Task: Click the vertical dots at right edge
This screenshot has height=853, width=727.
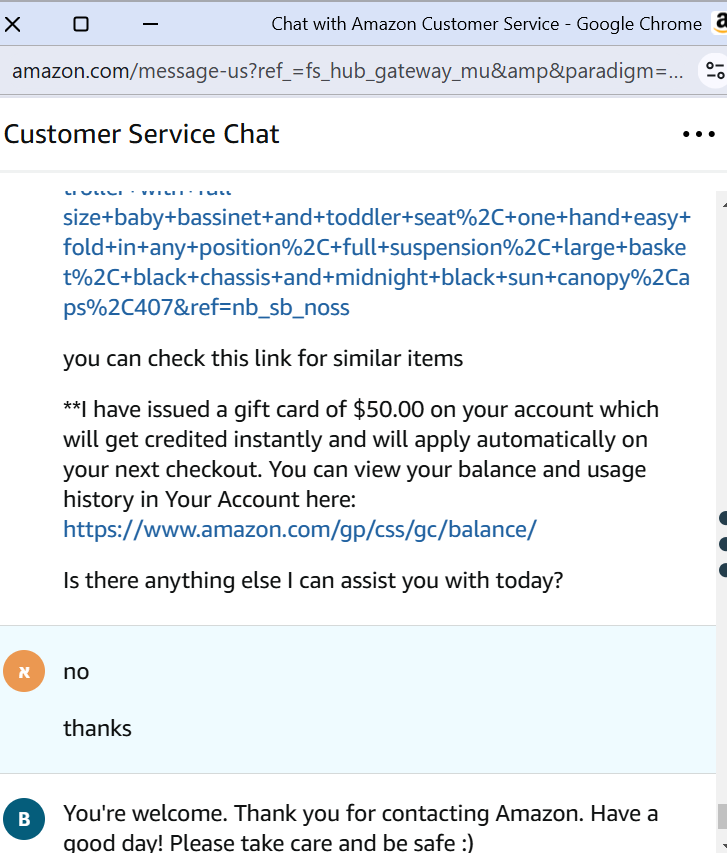Action: coord(722,544)
